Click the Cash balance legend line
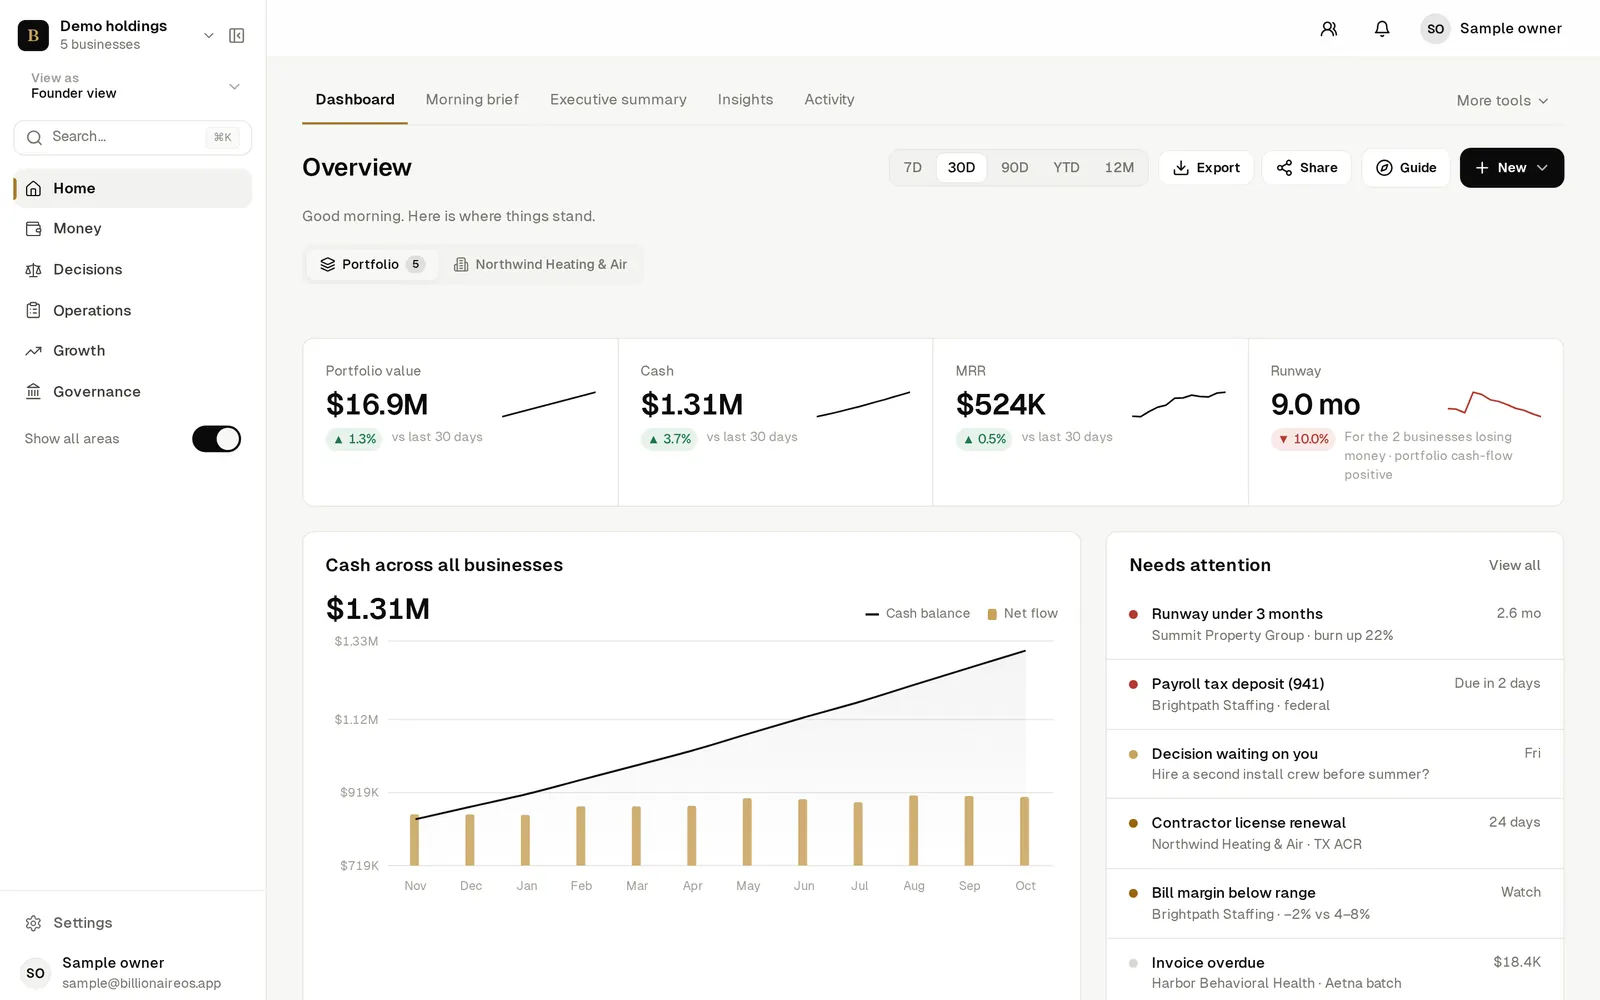The width and height of the screenshot is (1600, 1000). [x=872, y=614]
